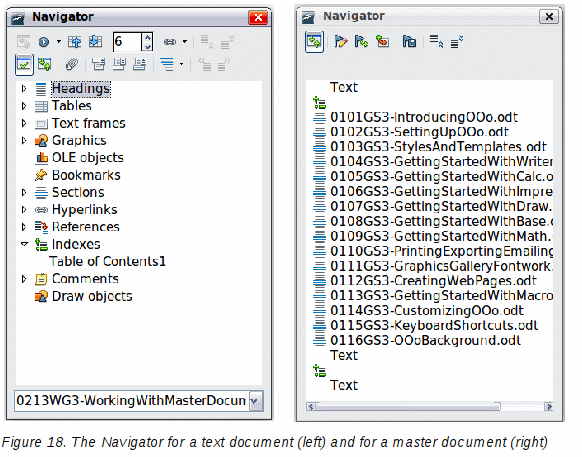The height and width of the screenshot is (457, 582).
Task: Select the Draw objects category
Action: (92, 296)
